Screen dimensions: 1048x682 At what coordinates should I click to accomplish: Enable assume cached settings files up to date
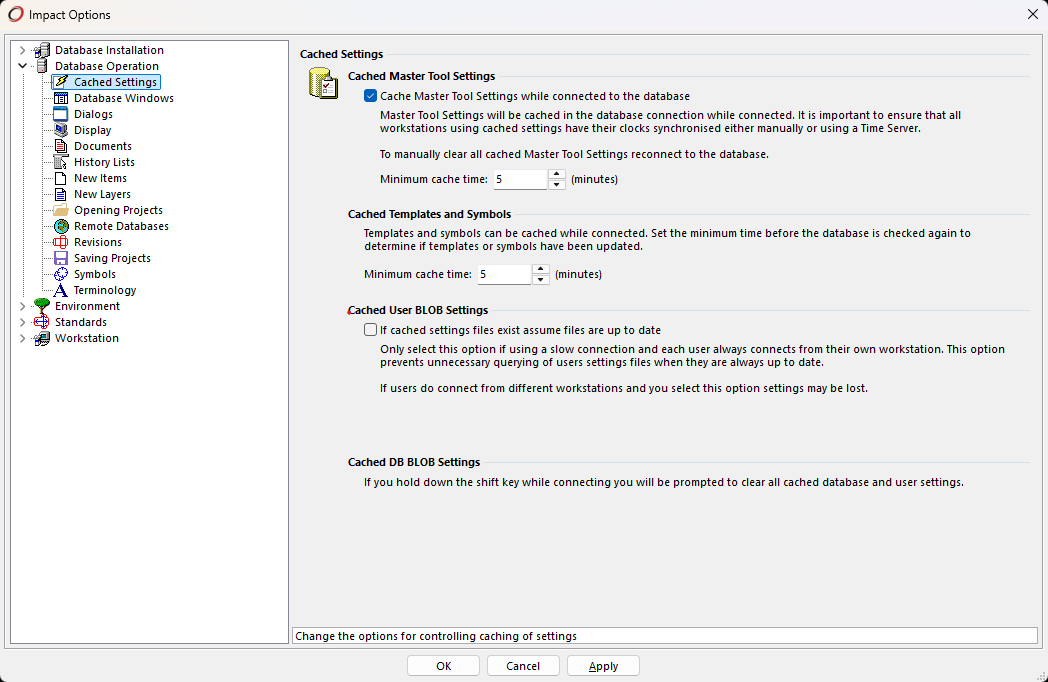[x=370, y=330]
